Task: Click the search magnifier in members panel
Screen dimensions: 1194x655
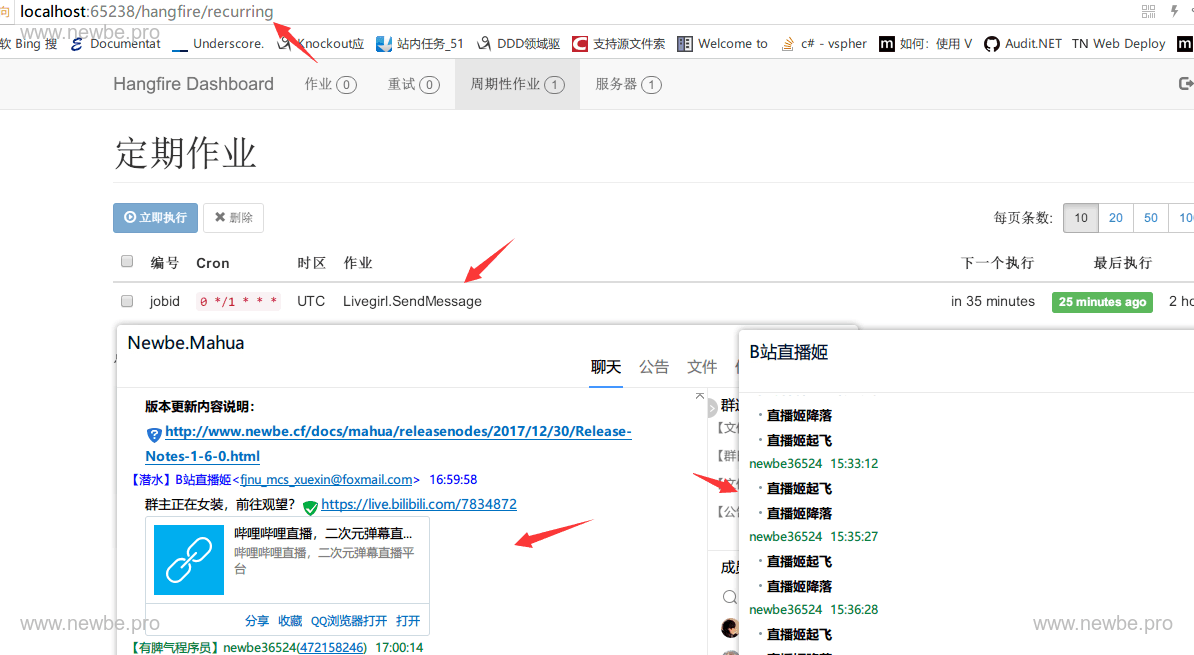Action: 730,598
